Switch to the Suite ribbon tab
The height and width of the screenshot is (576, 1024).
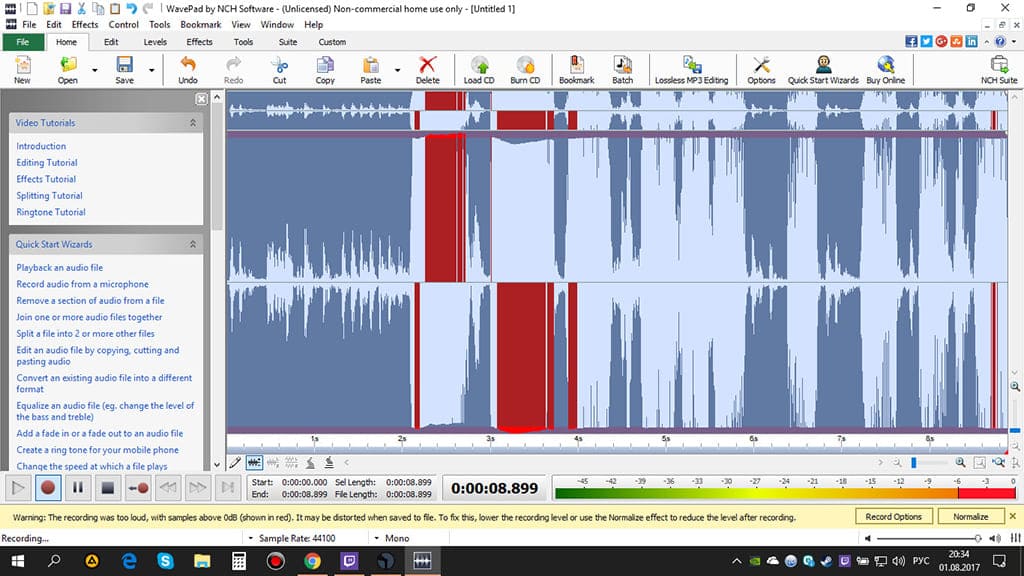click(288, 42)
